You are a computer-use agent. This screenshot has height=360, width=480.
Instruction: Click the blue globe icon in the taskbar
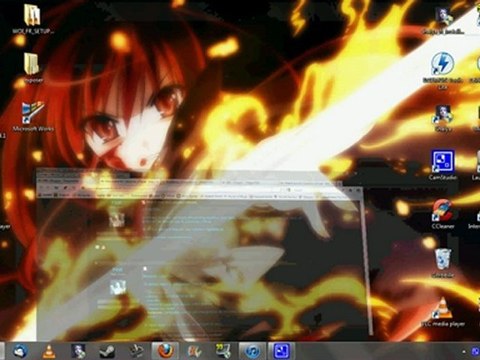(x=20, y=351)
